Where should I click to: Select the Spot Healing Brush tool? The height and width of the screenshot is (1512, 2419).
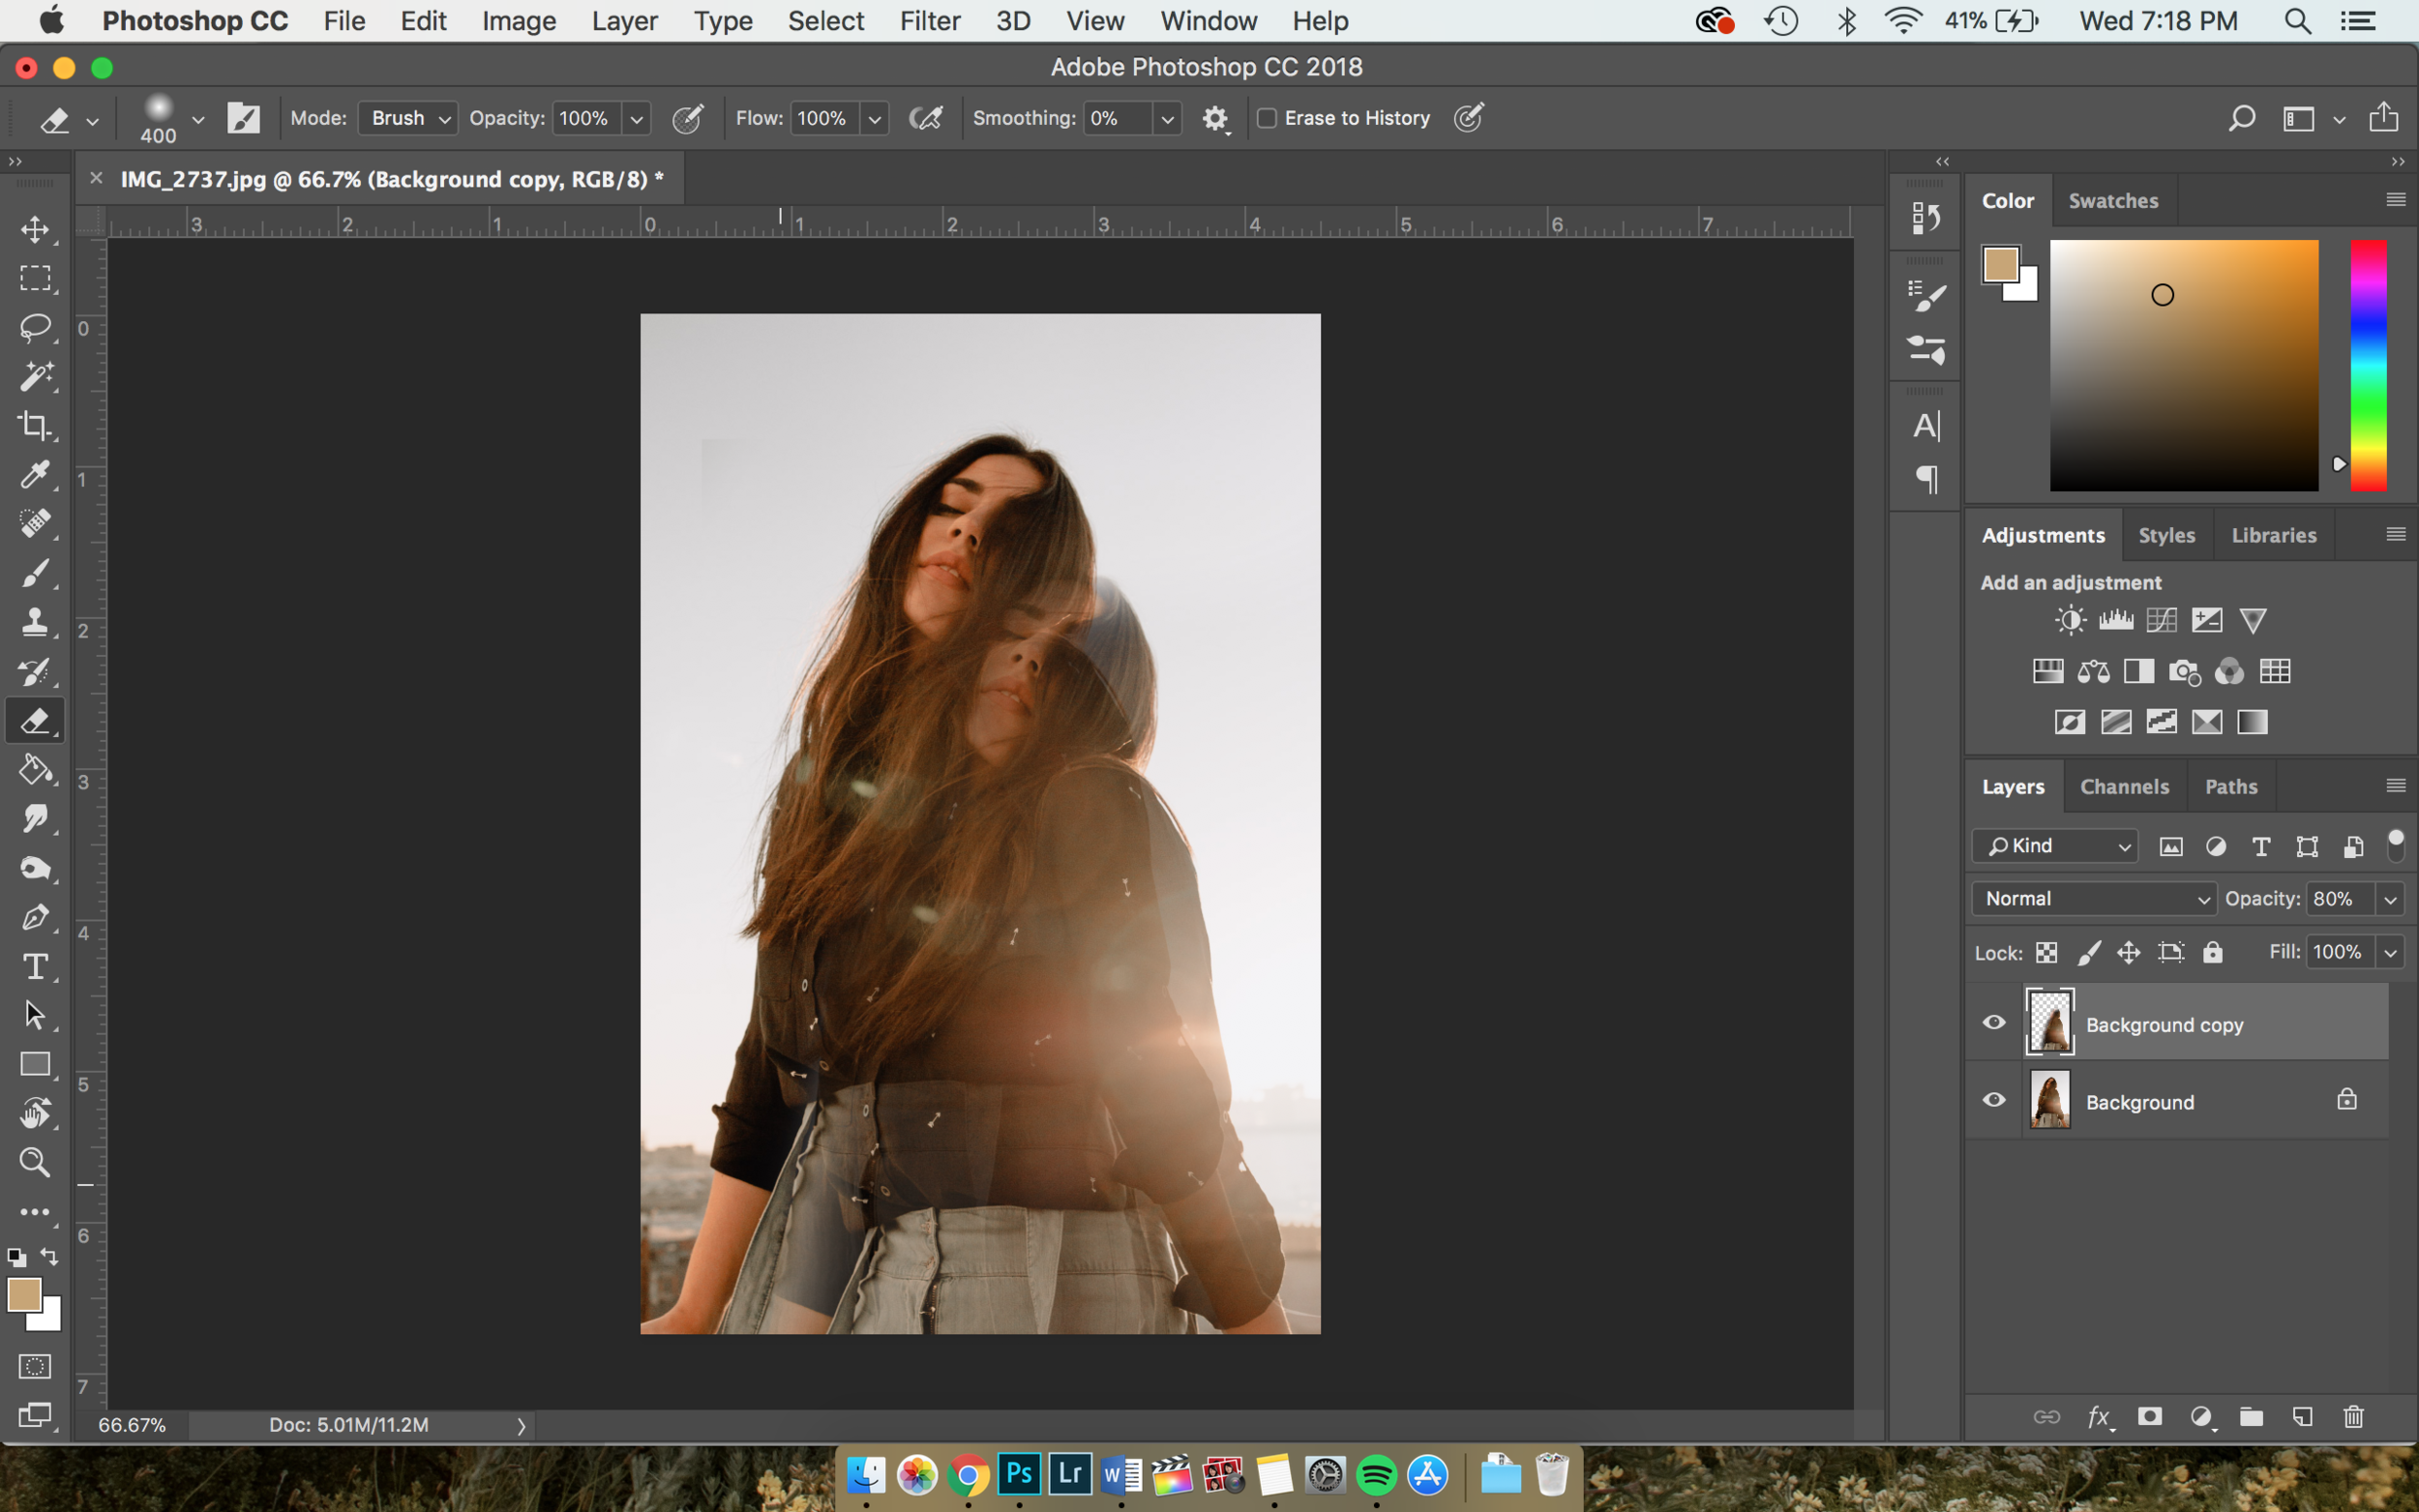coord(35,523)
